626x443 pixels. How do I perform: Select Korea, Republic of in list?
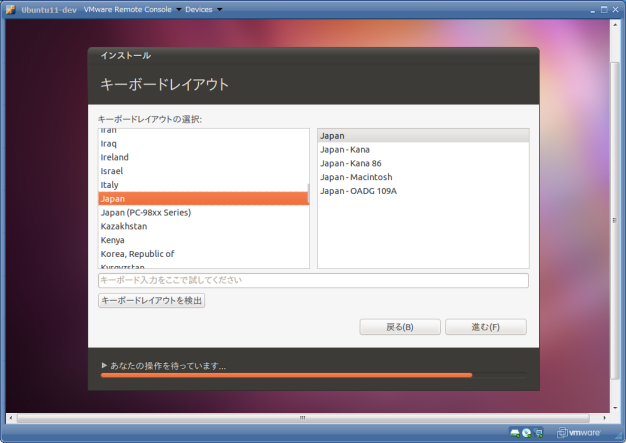coord(204,254)
